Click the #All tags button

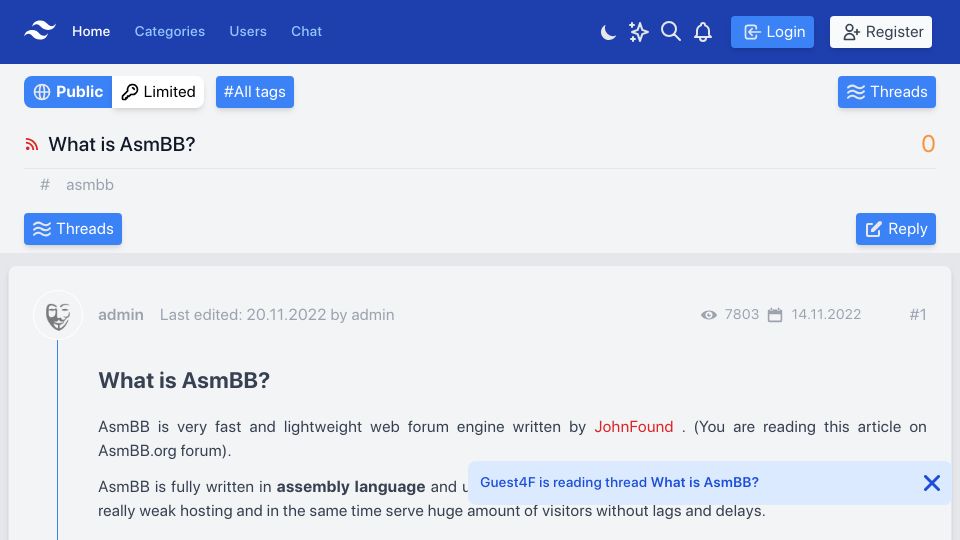click(255, 92)
